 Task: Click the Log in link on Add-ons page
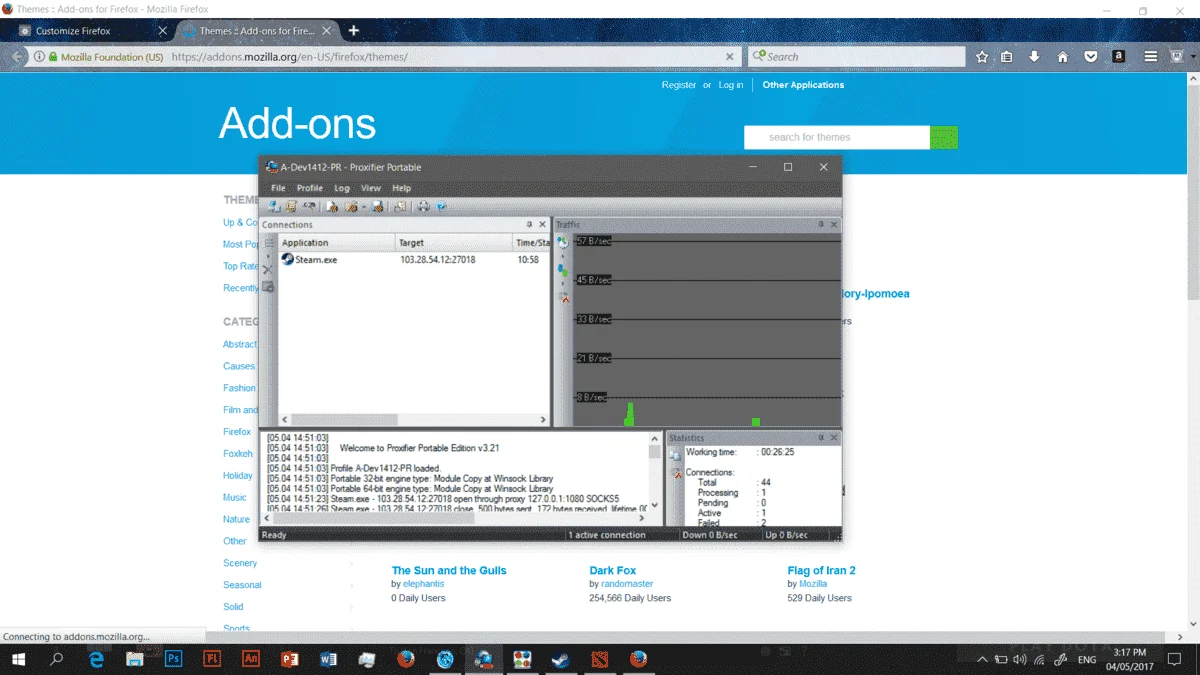pos(731,85)
